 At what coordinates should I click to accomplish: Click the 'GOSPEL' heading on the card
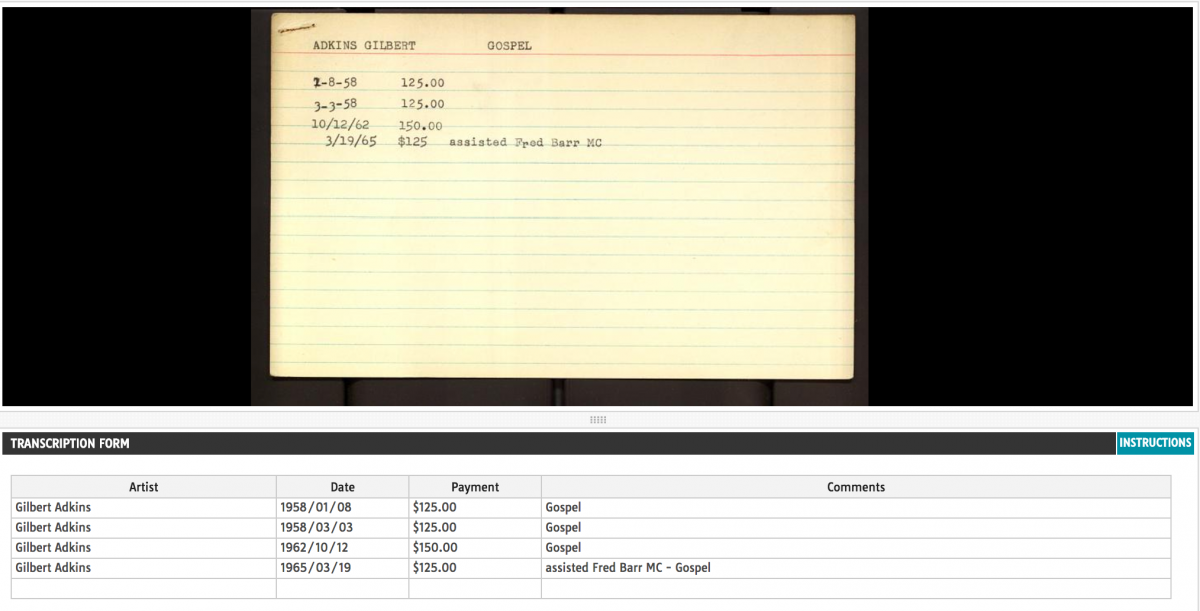tap(509, 46)
